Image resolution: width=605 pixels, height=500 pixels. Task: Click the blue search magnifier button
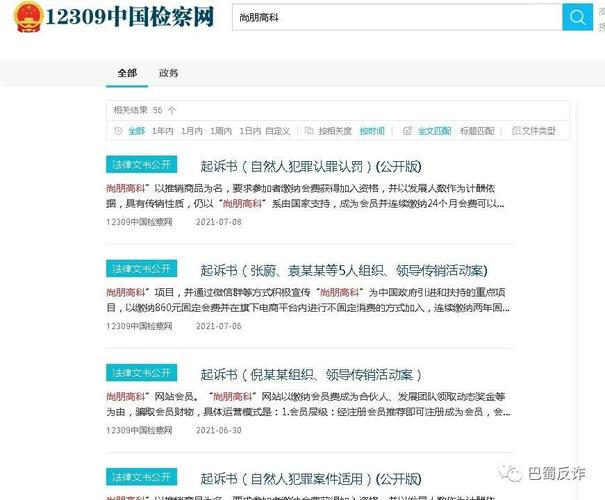tap(577, 17)
